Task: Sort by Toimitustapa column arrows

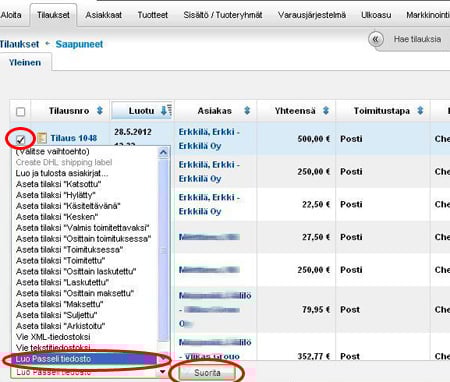Action: [420, 110]
